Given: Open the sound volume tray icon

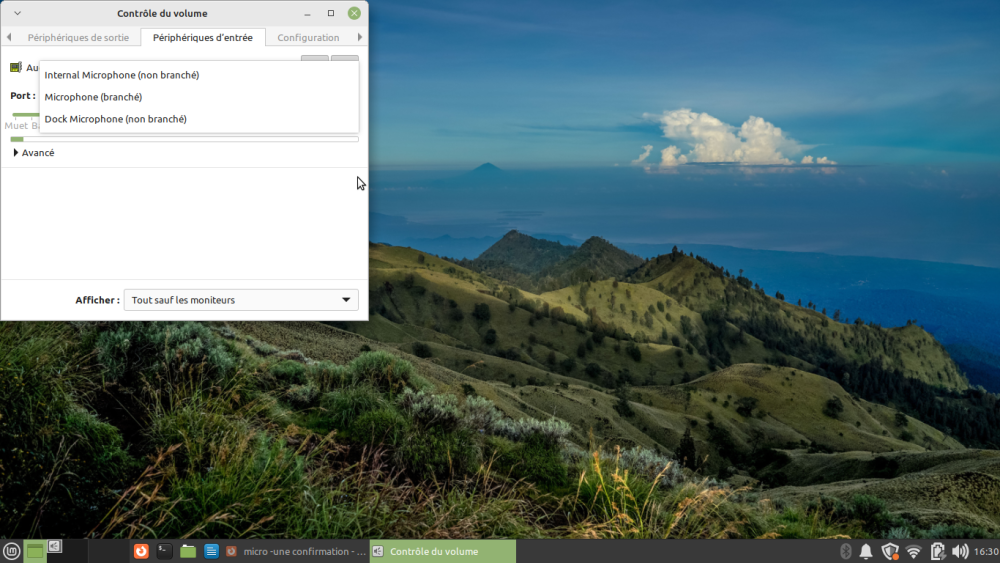Looking at the screenshot, I should click(960, 551).
